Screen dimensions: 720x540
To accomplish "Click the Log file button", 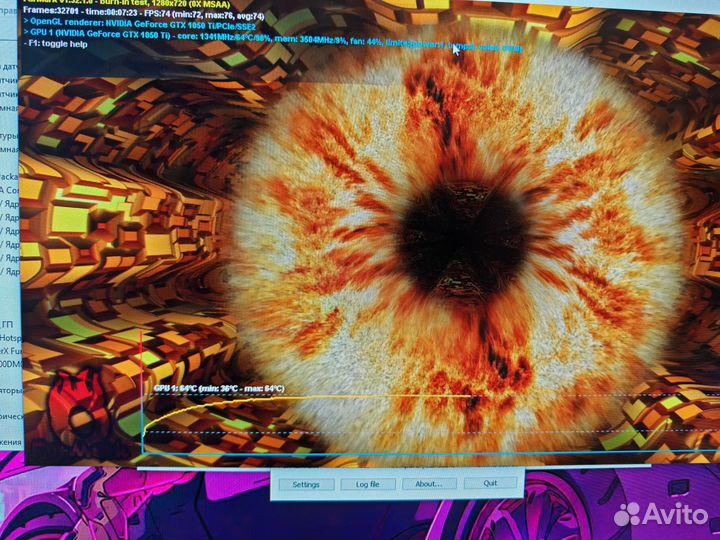I will [x=367, y=484].
